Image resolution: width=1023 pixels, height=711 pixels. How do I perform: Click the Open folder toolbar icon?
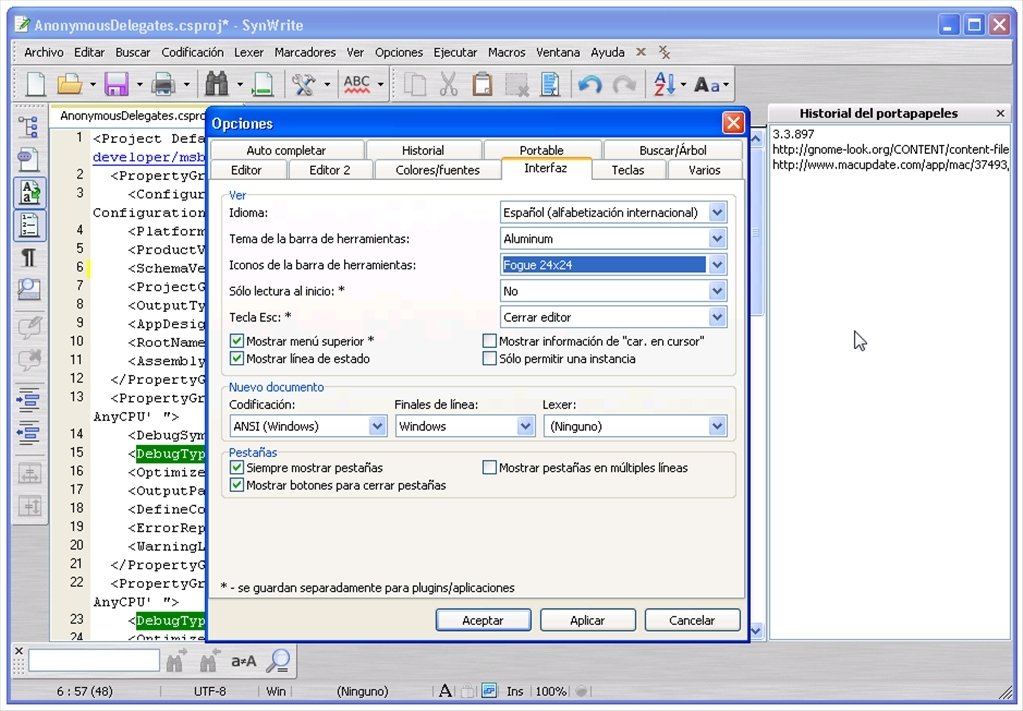[69, 84]
